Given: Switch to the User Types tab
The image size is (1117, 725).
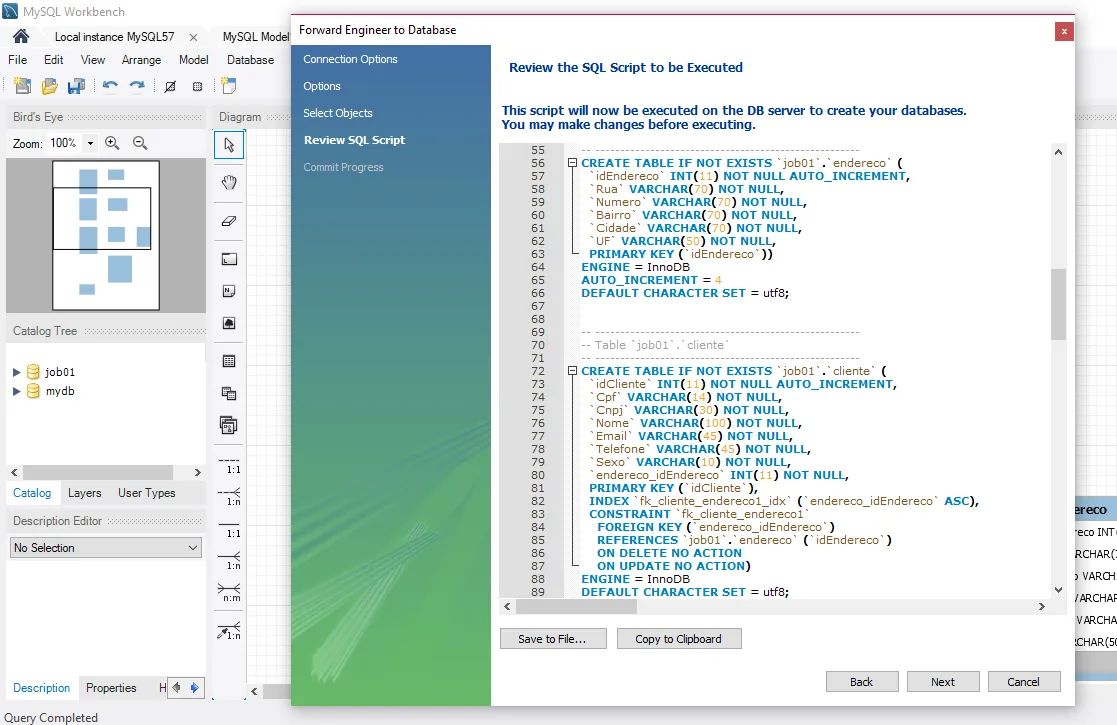Looking at the screenshot, I should [147, 493].
